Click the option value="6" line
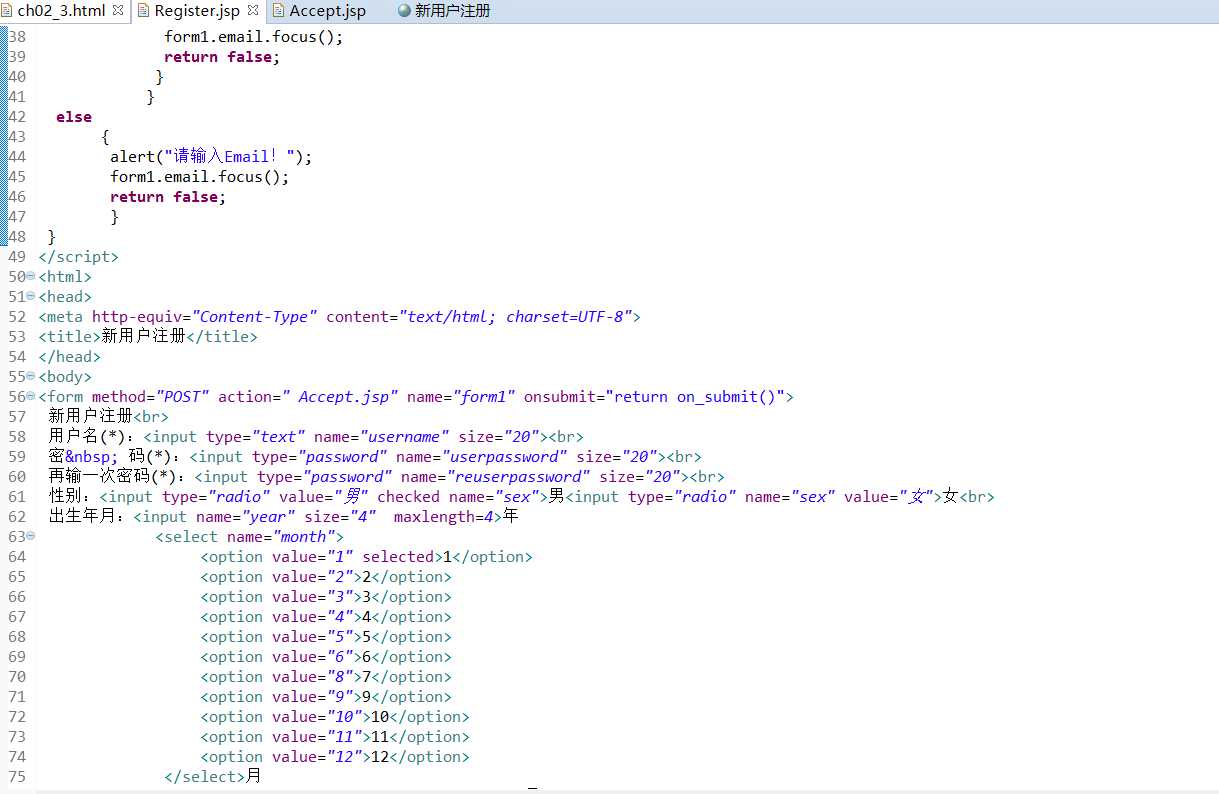The image size is (1219, 794). tap(326, 657)
